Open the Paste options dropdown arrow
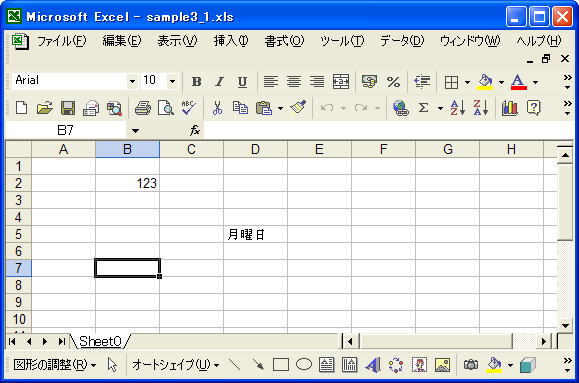The height and width of the screenshot is (383, 579). 281,108
